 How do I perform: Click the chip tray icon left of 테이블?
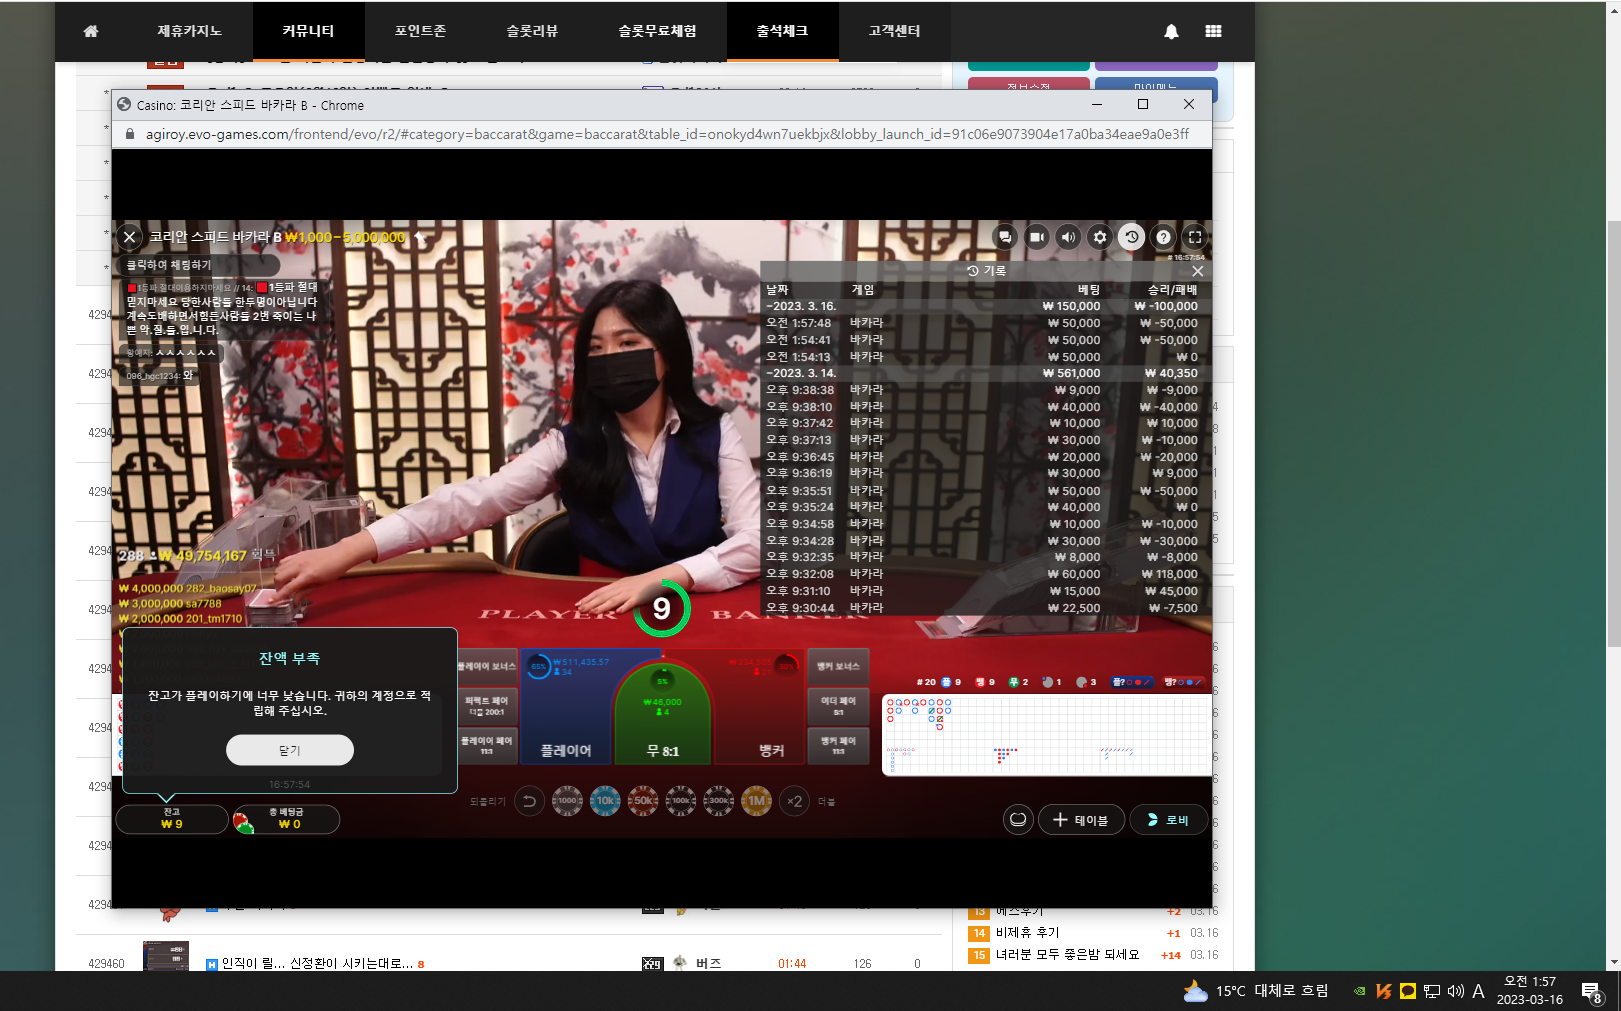click(x=1018, y=820)
